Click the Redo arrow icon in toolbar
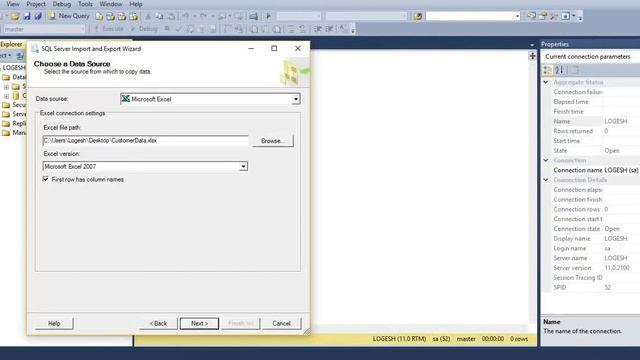 [x=203, y=16]
